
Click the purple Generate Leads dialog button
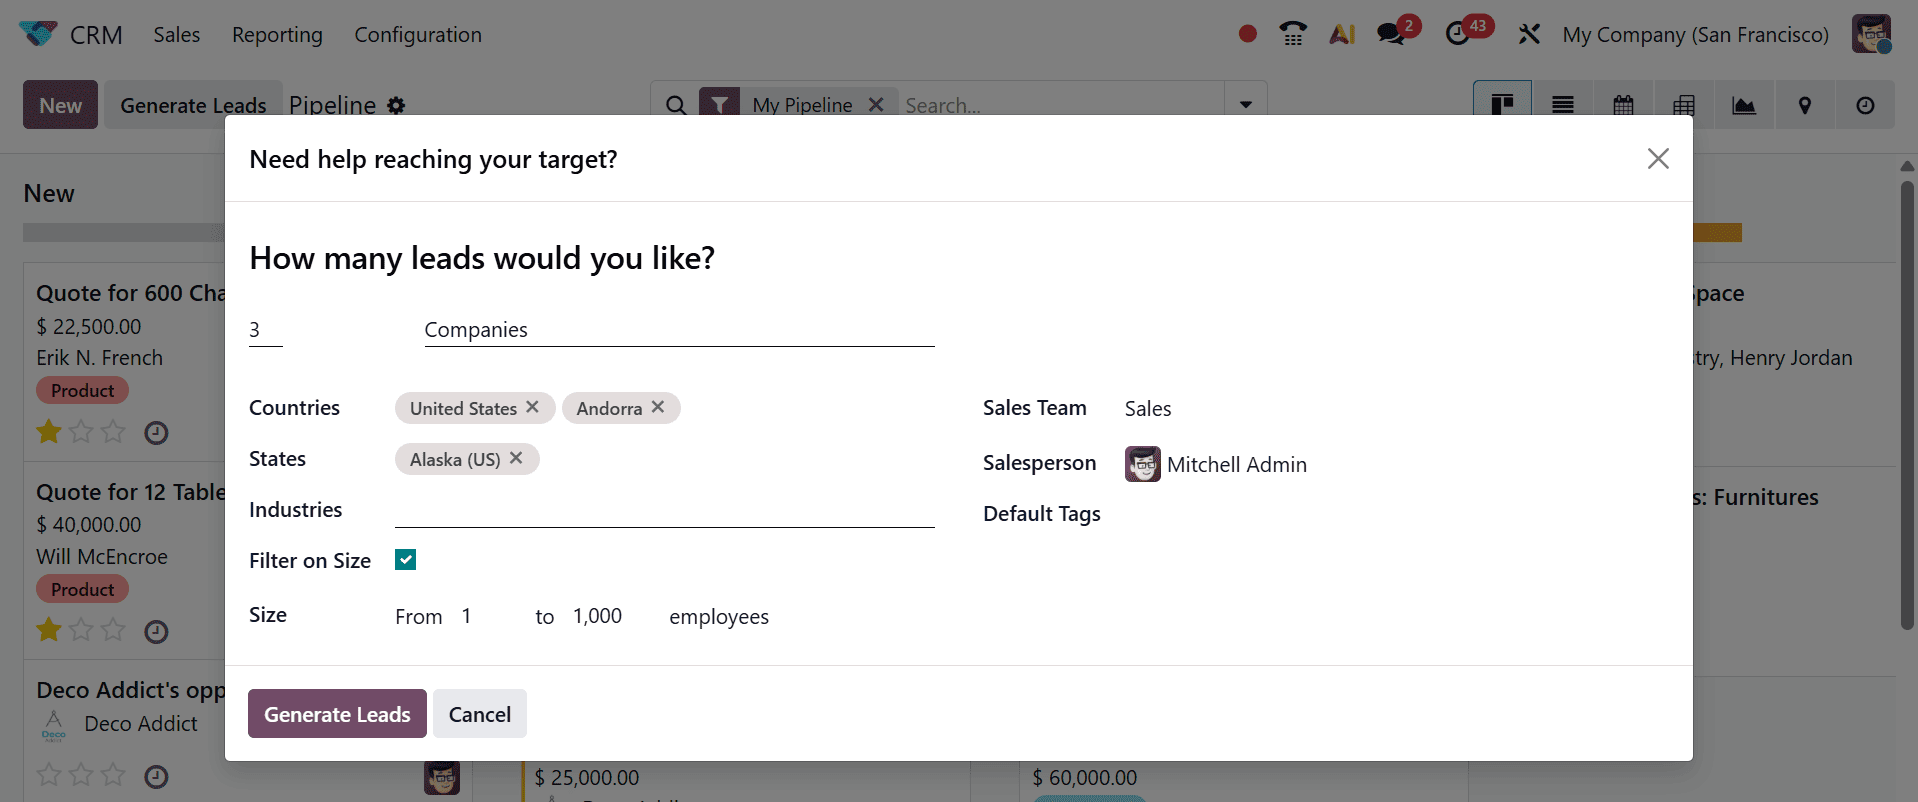point(337,714)
